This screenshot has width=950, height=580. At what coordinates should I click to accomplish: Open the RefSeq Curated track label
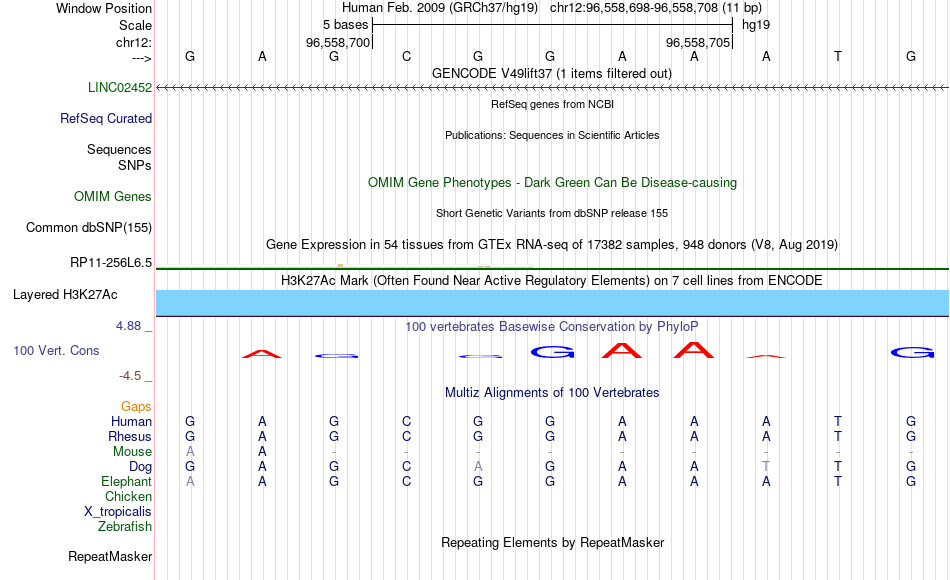(106, 118)
